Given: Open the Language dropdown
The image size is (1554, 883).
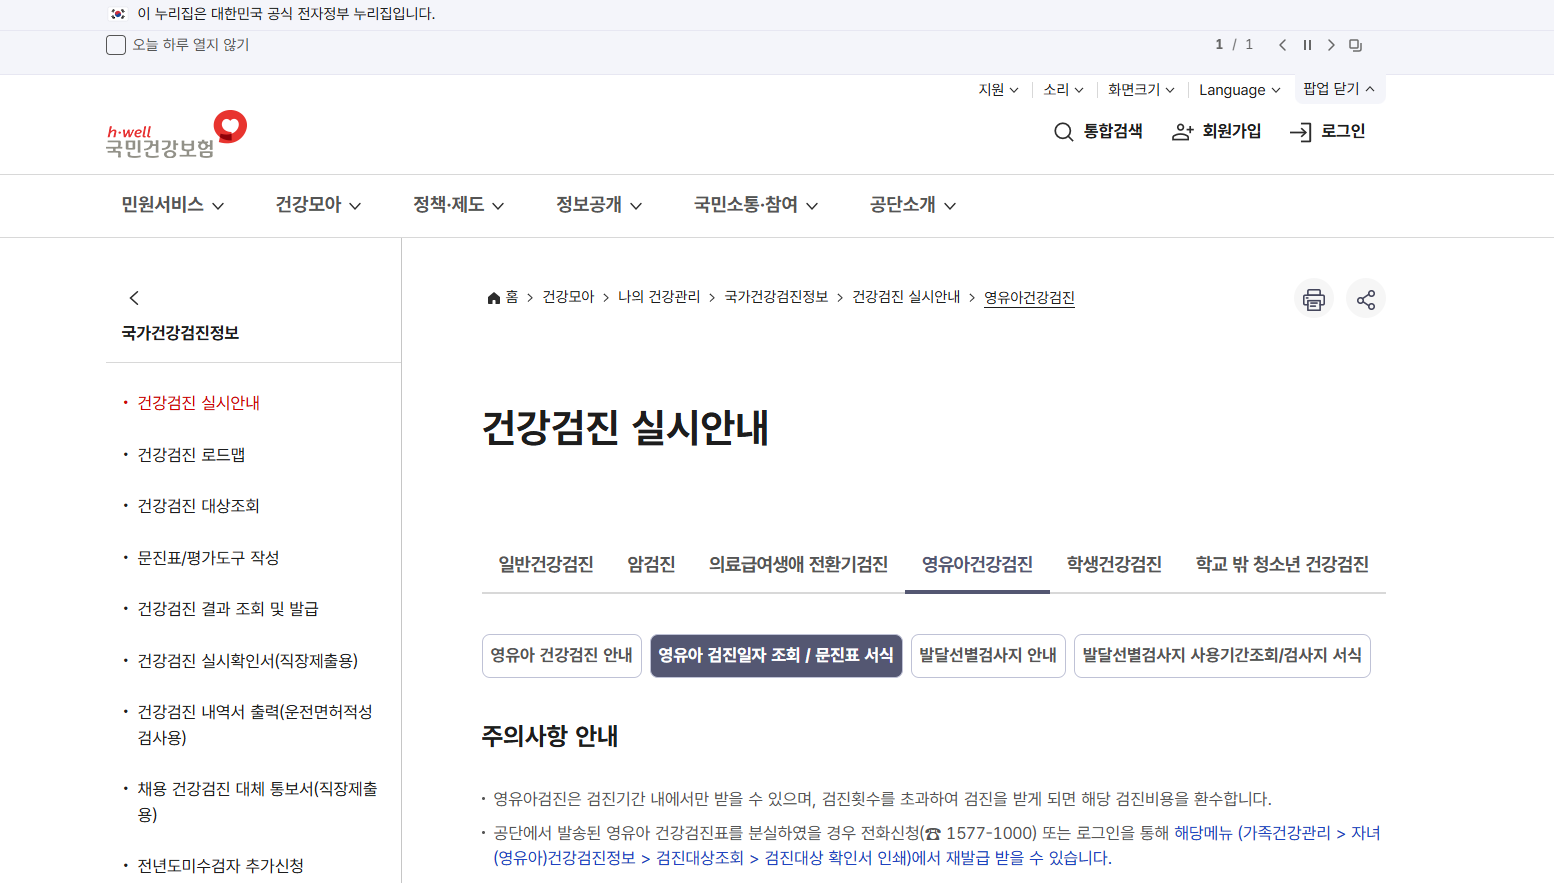Looking at the screenshot, I should point(1240,90).
